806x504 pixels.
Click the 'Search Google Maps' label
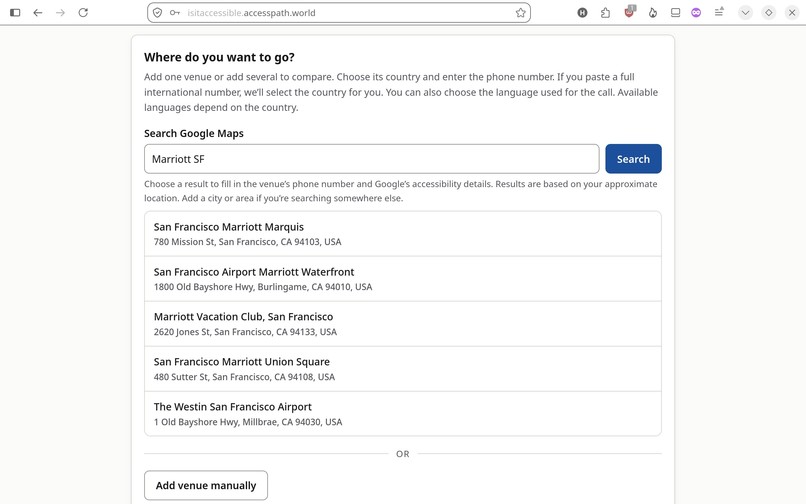click(x=194, y=133)
